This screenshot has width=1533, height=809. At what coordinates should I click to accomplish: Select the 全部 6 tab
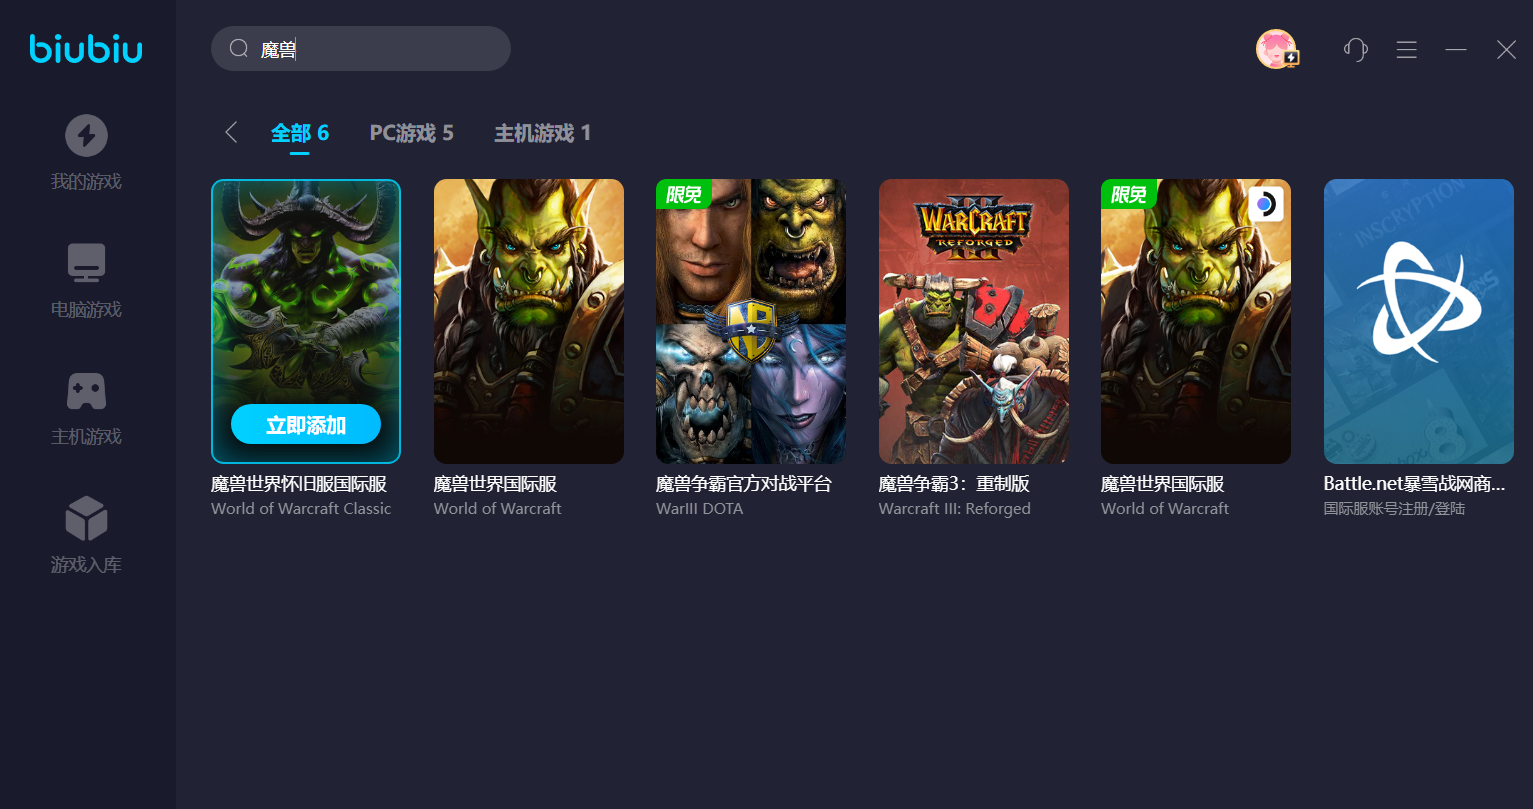point(300,133)
